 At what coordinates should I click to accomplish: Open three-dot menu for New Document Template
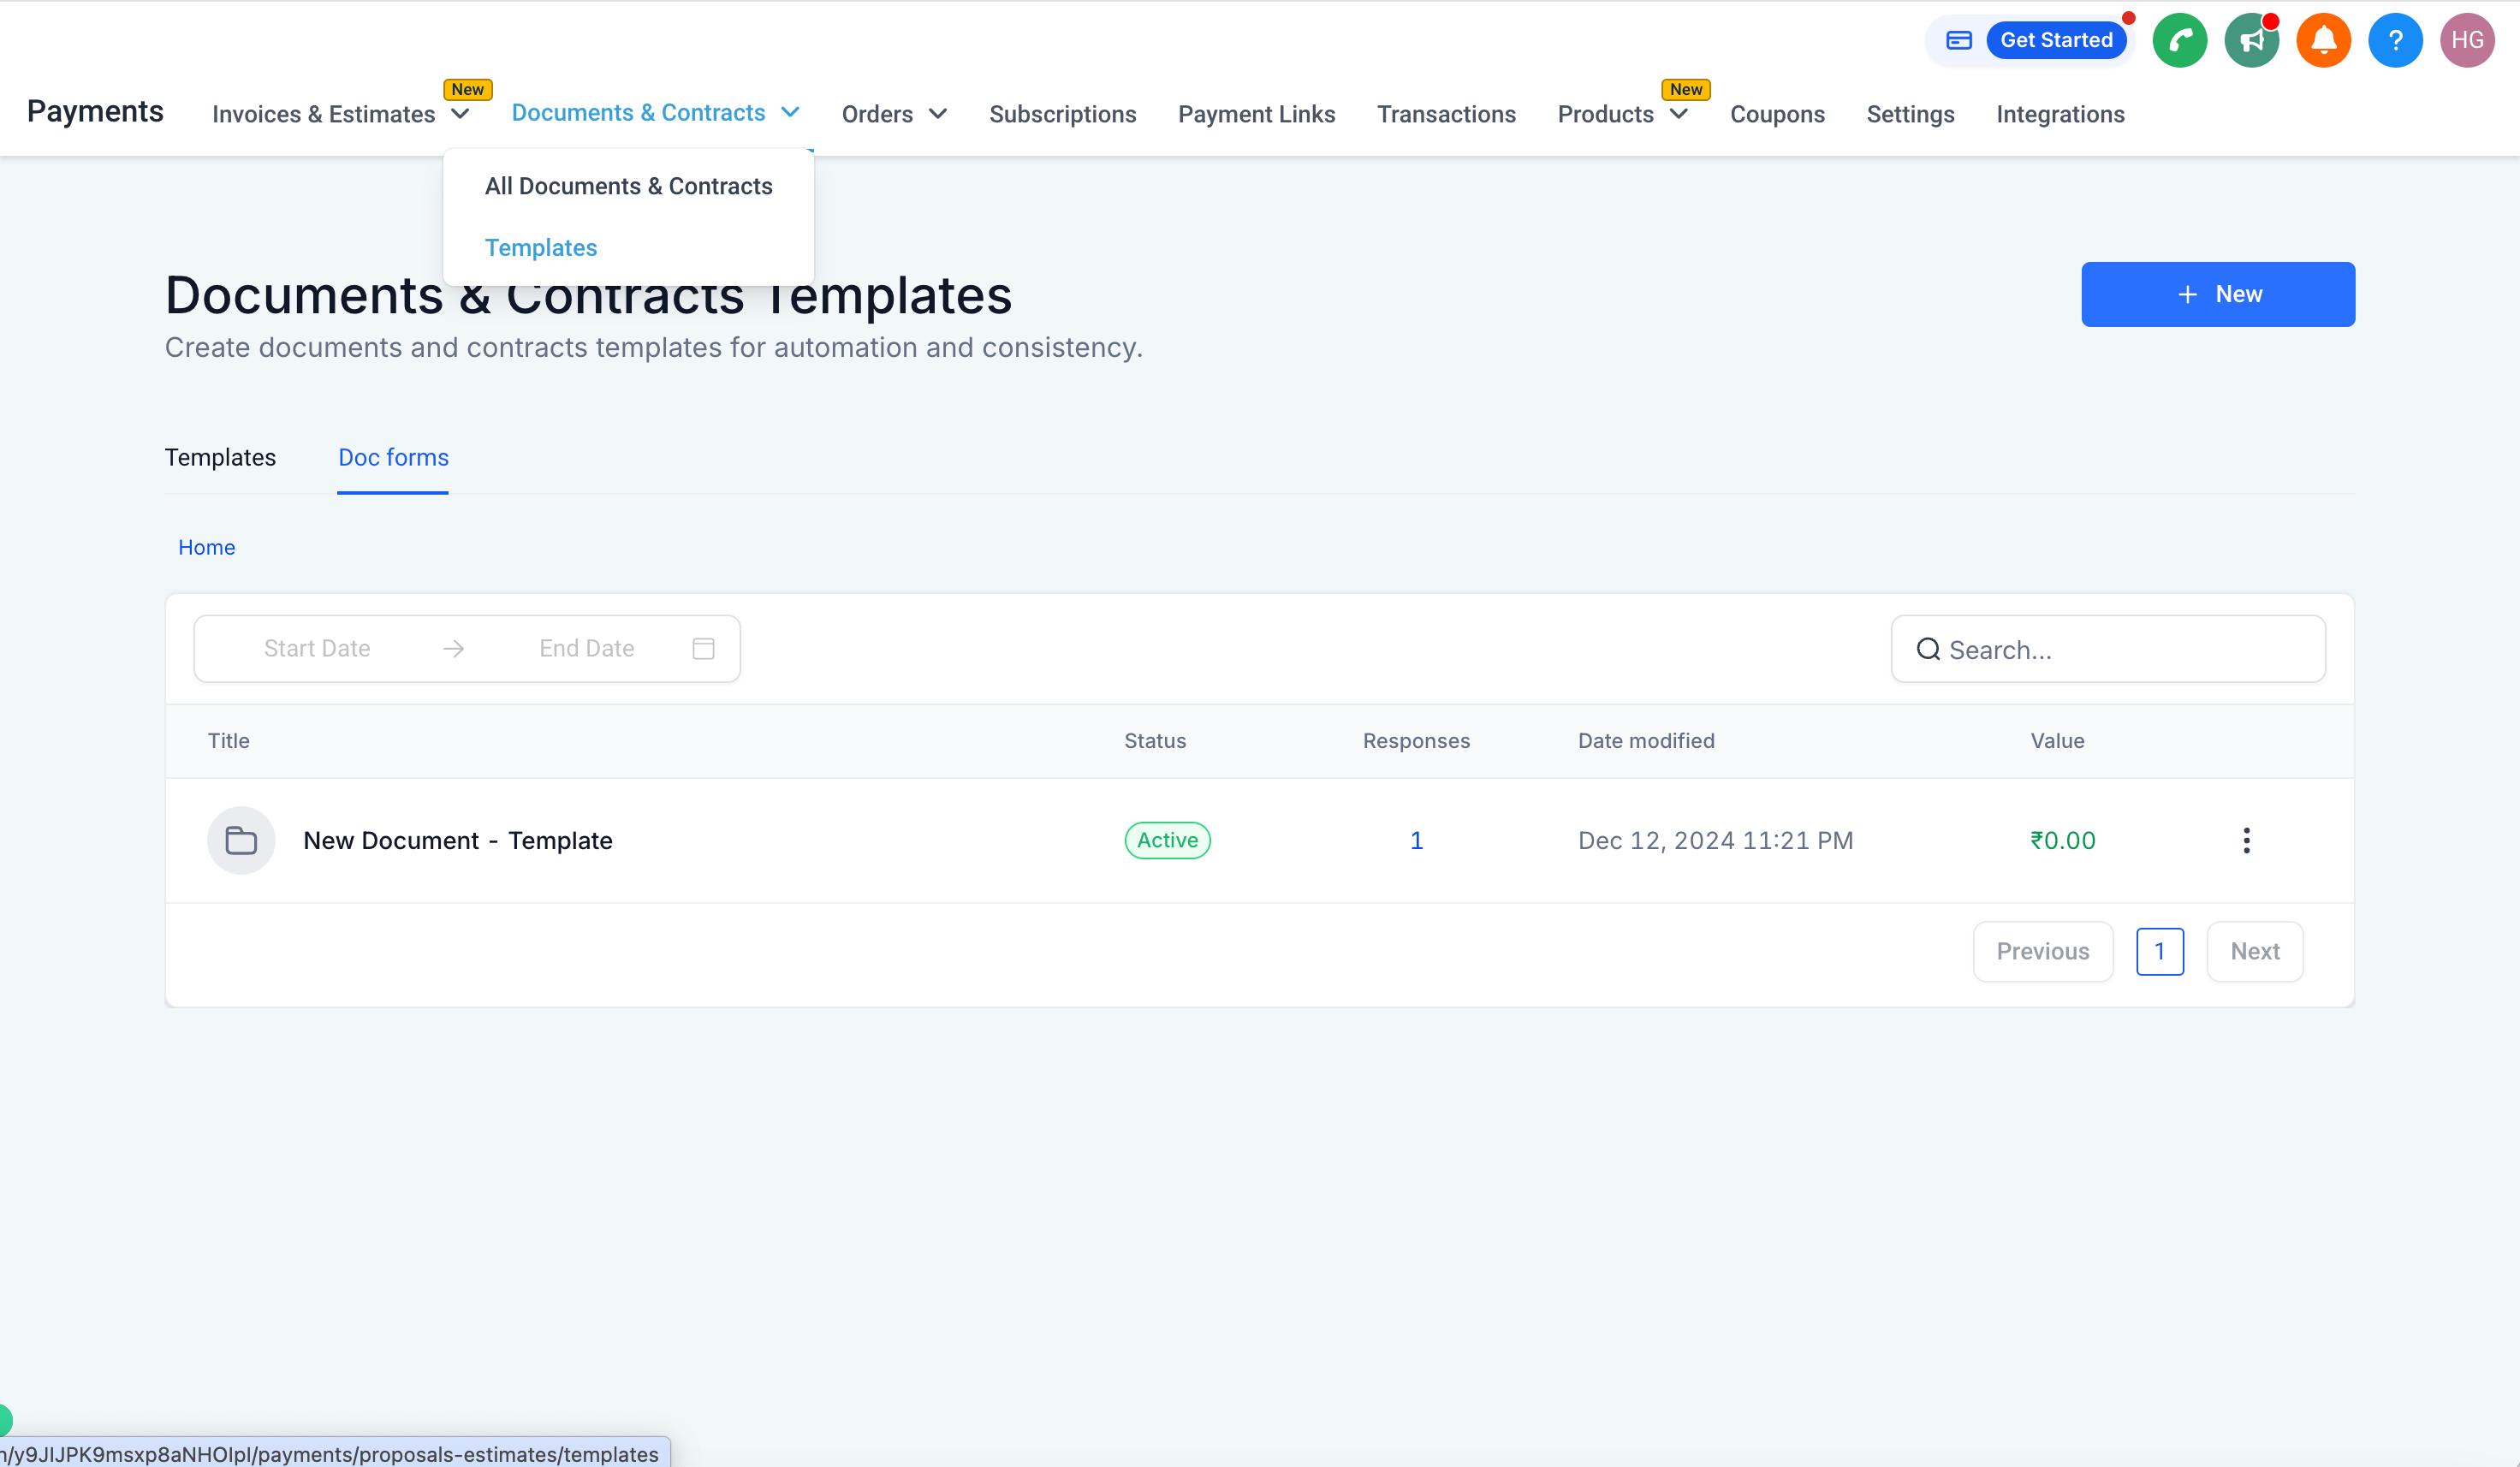[2246, 840]
